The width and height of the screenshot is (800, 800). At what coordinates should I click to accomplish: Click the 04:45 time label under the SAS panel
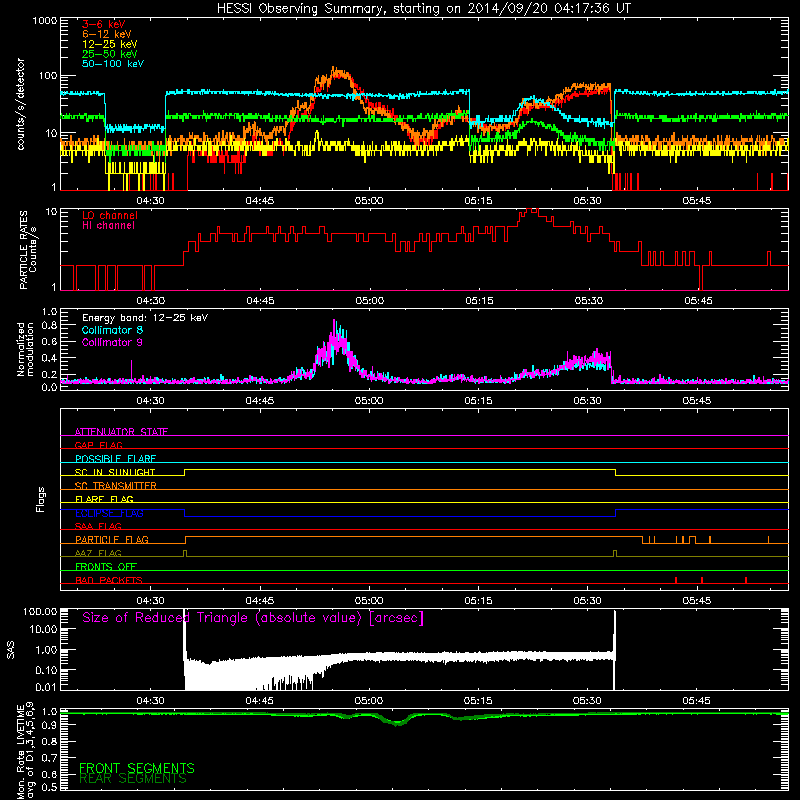tap(260, 701)
